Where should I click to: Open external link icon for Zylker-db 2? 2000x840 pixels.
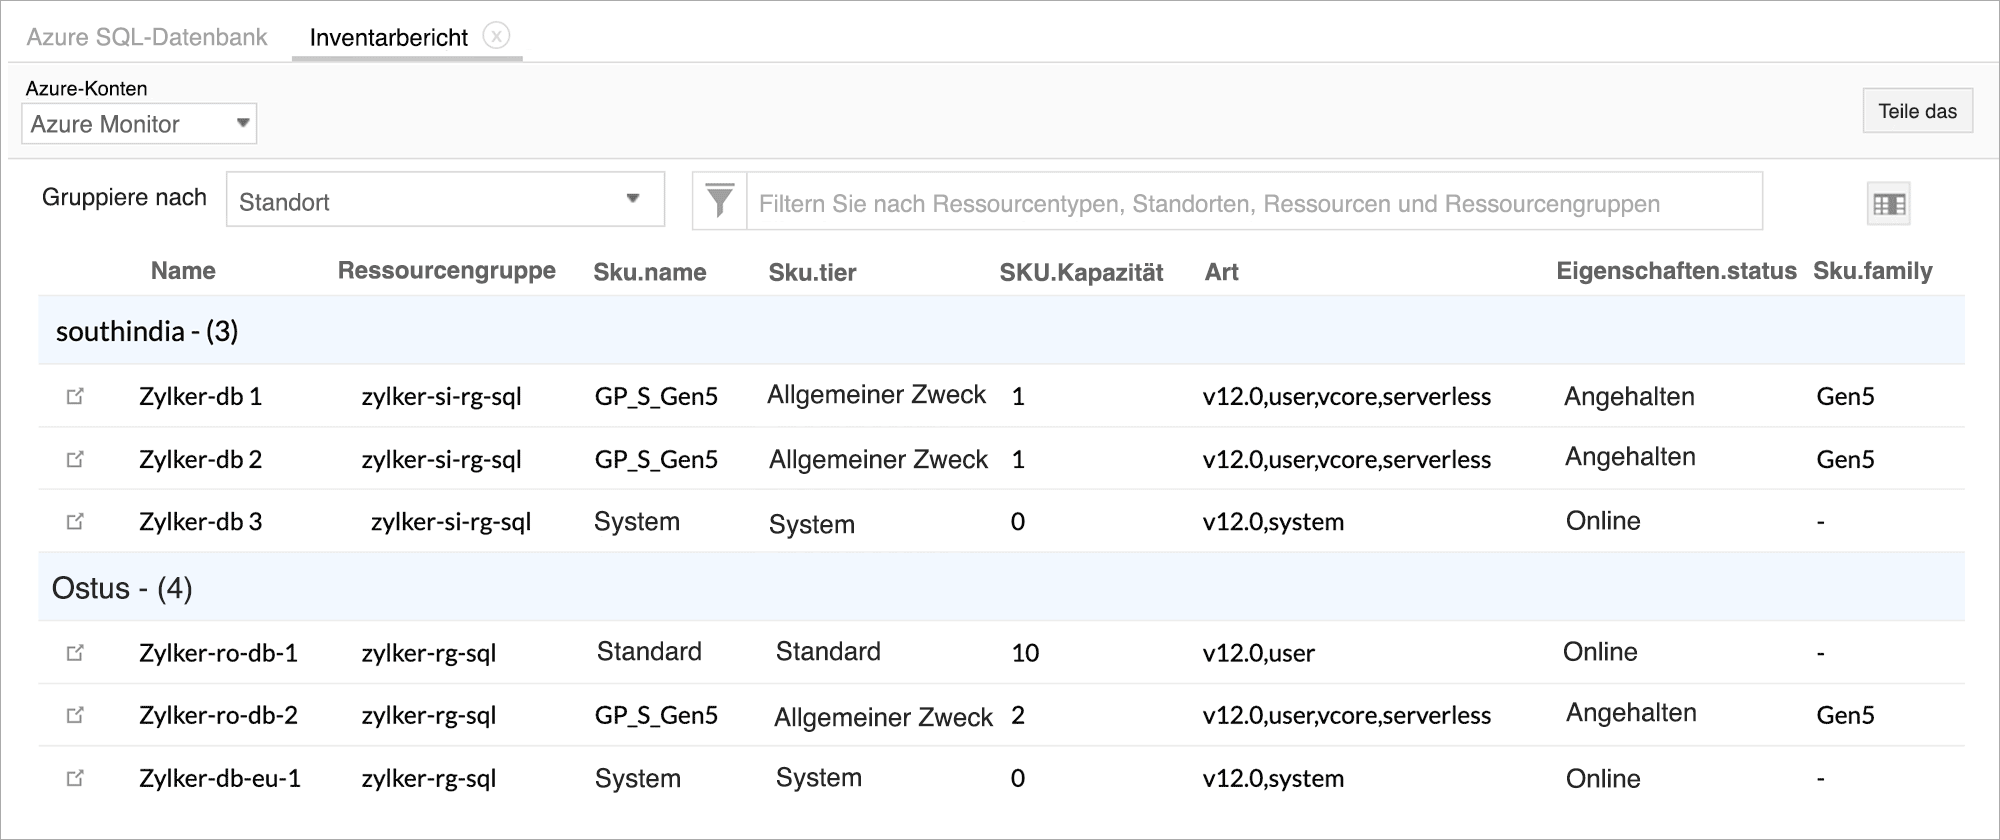[75, 459]
